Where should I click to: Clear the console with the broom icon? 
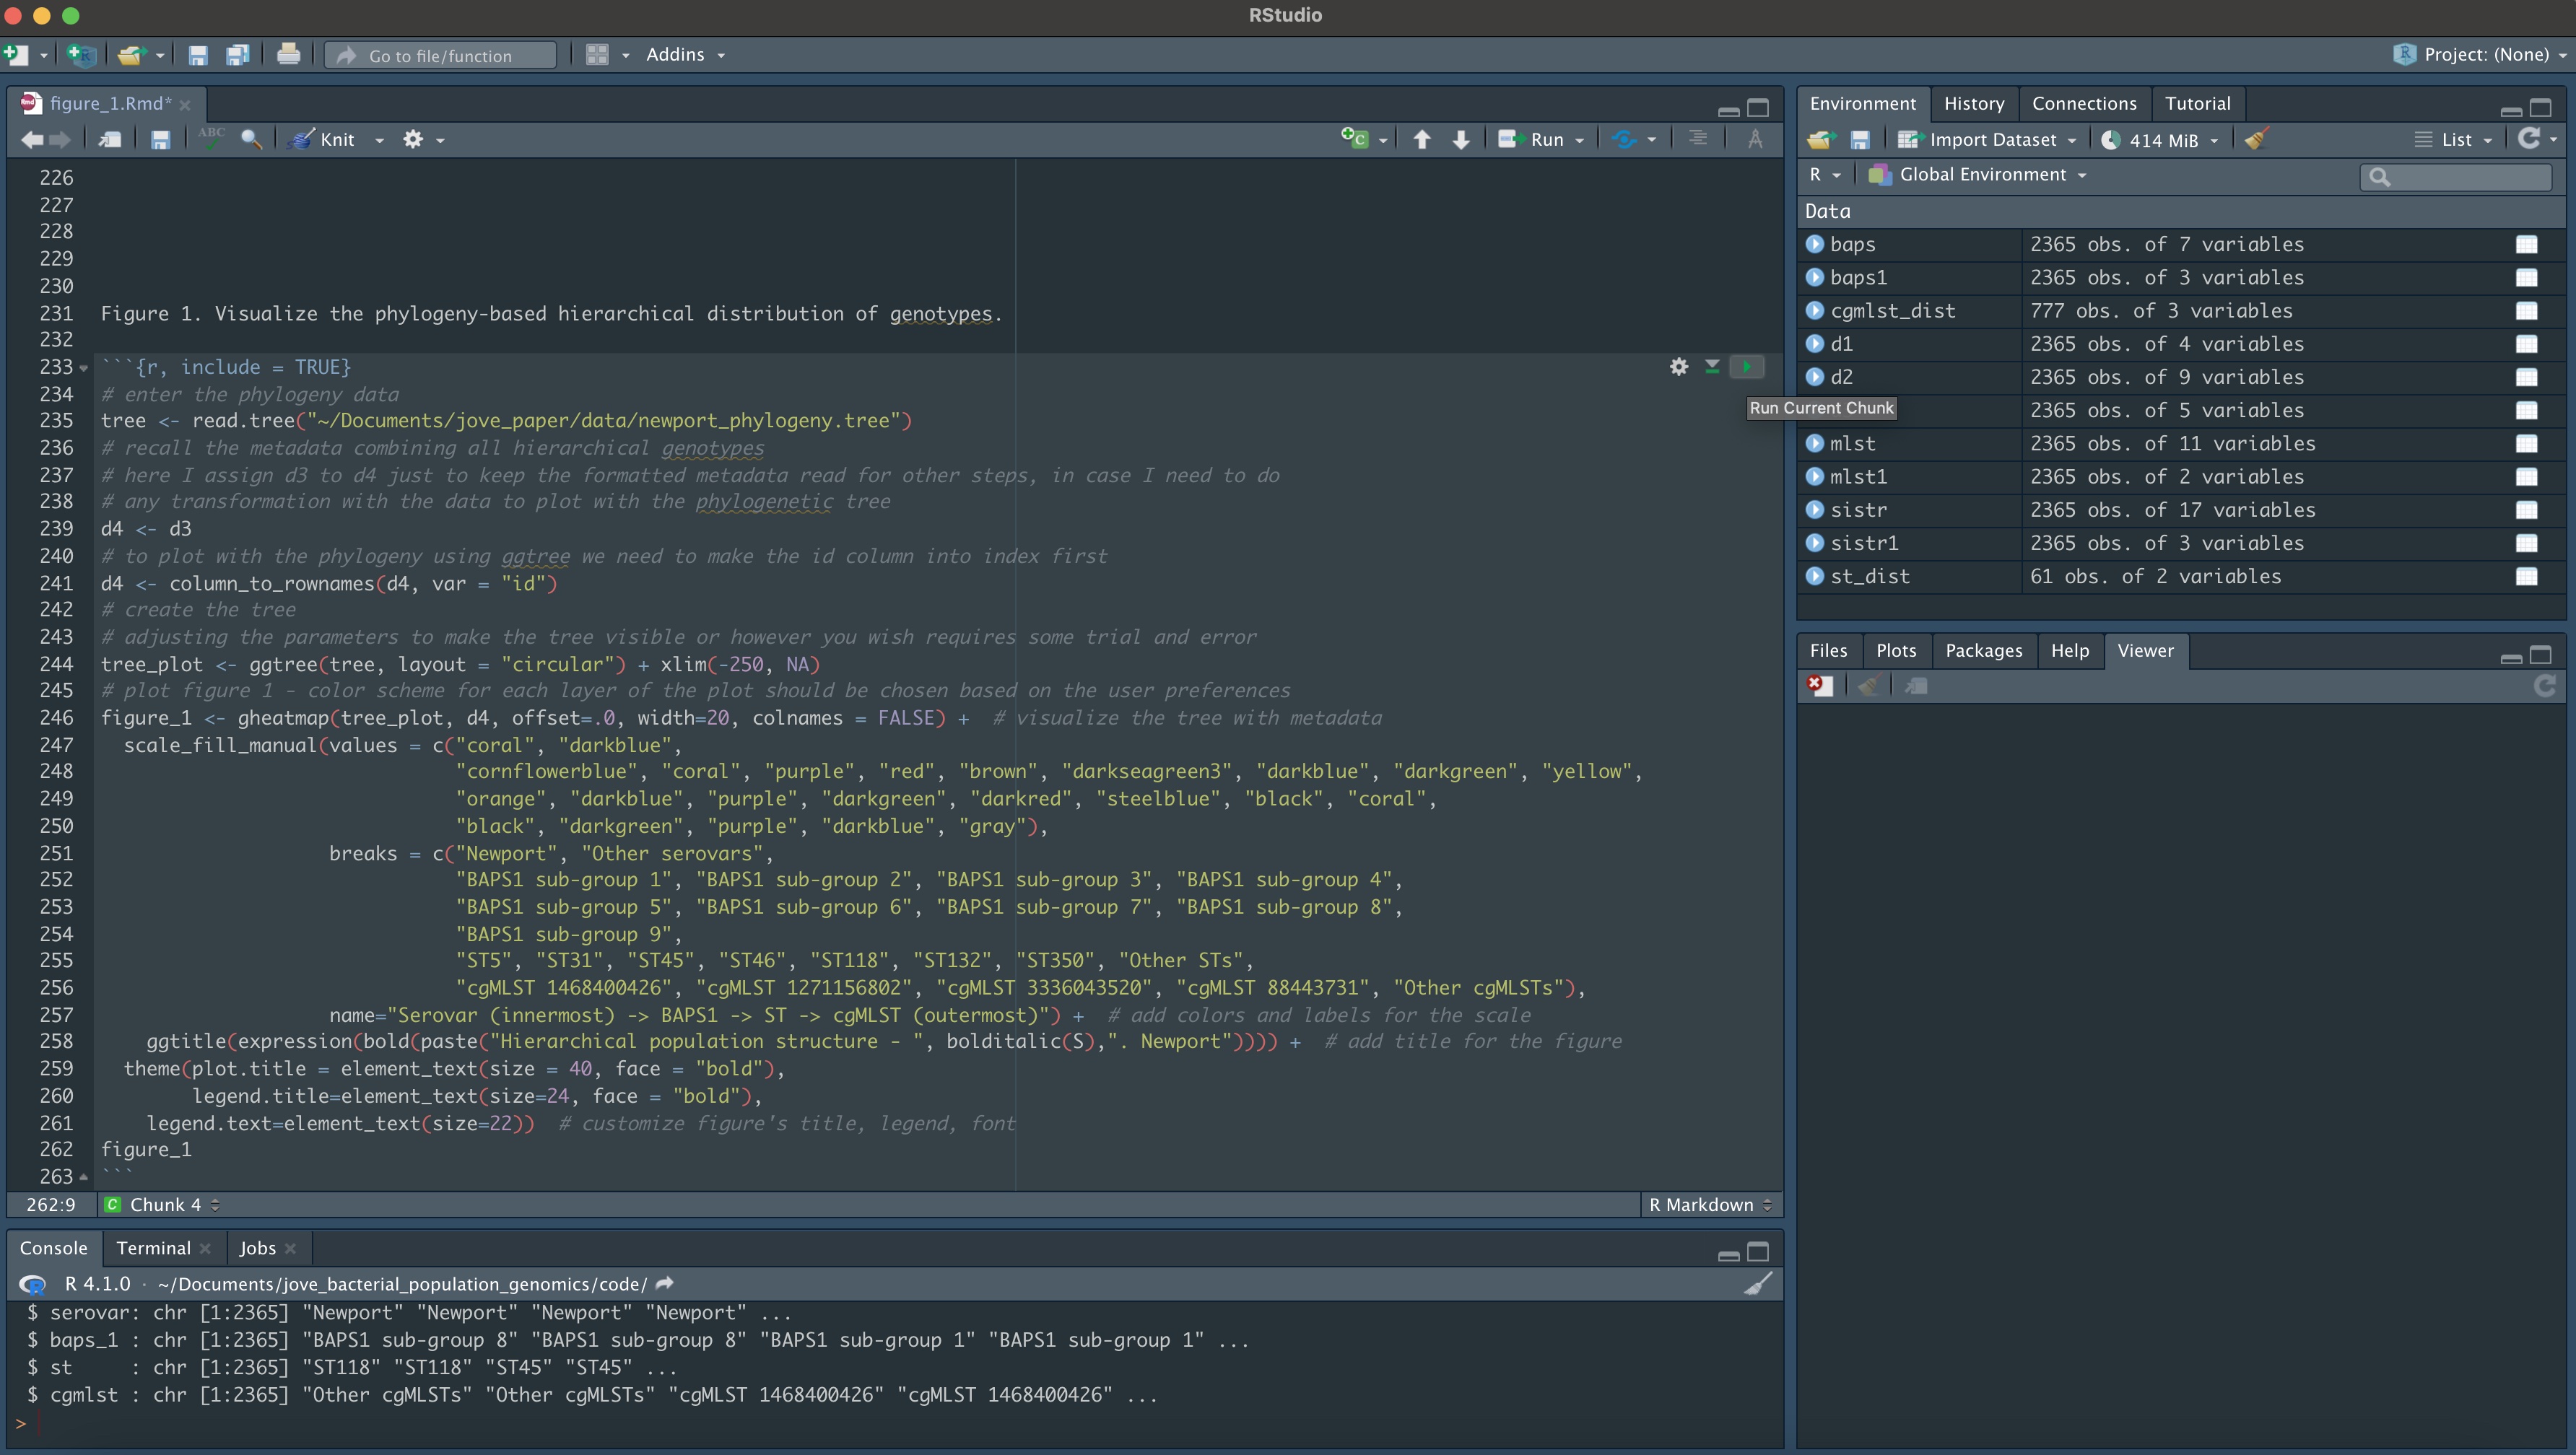point(1758,1284)
